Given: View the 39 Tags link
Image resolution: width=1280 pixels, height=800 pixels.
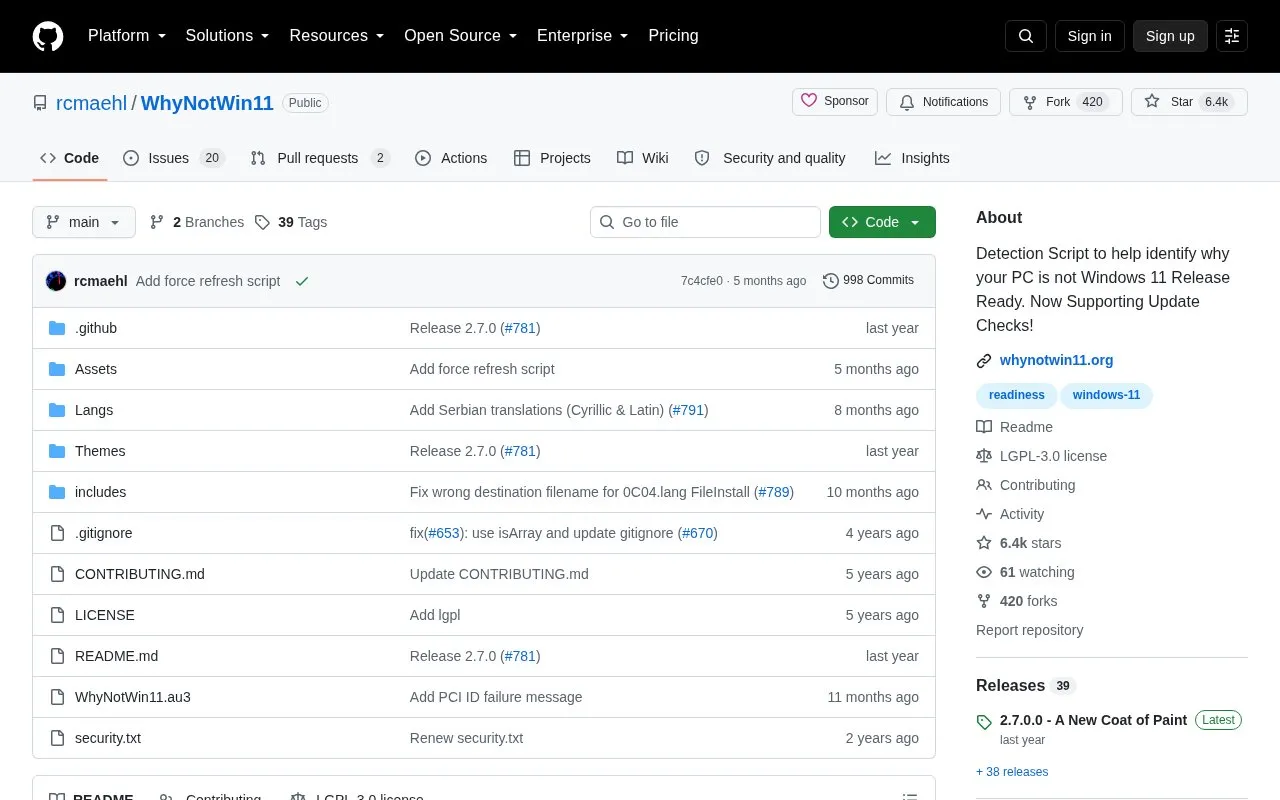Looking at the screenshot, I should (x=291, y=222).
